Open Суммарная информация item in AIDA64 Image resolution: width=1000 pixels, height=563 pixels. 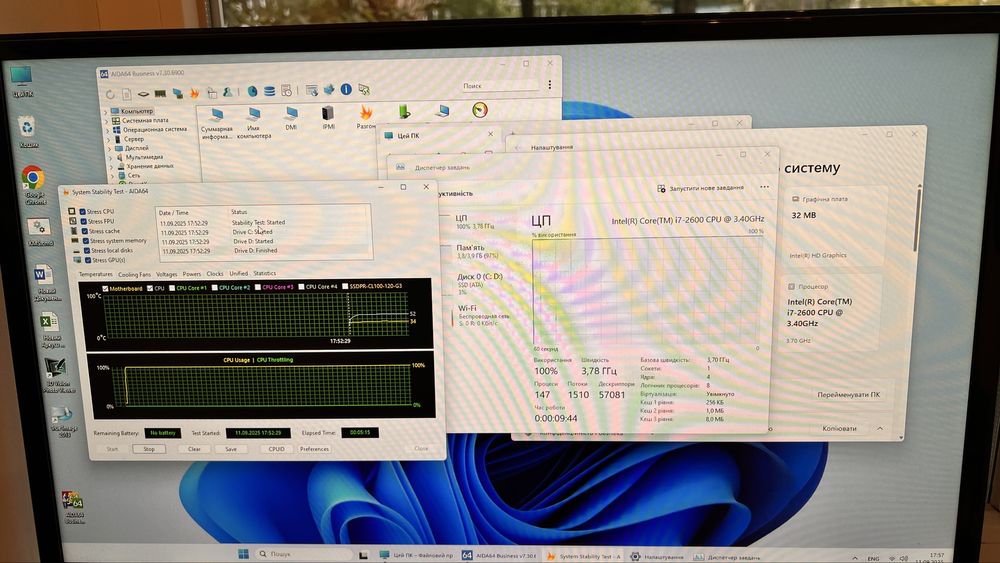click(217, 122)
